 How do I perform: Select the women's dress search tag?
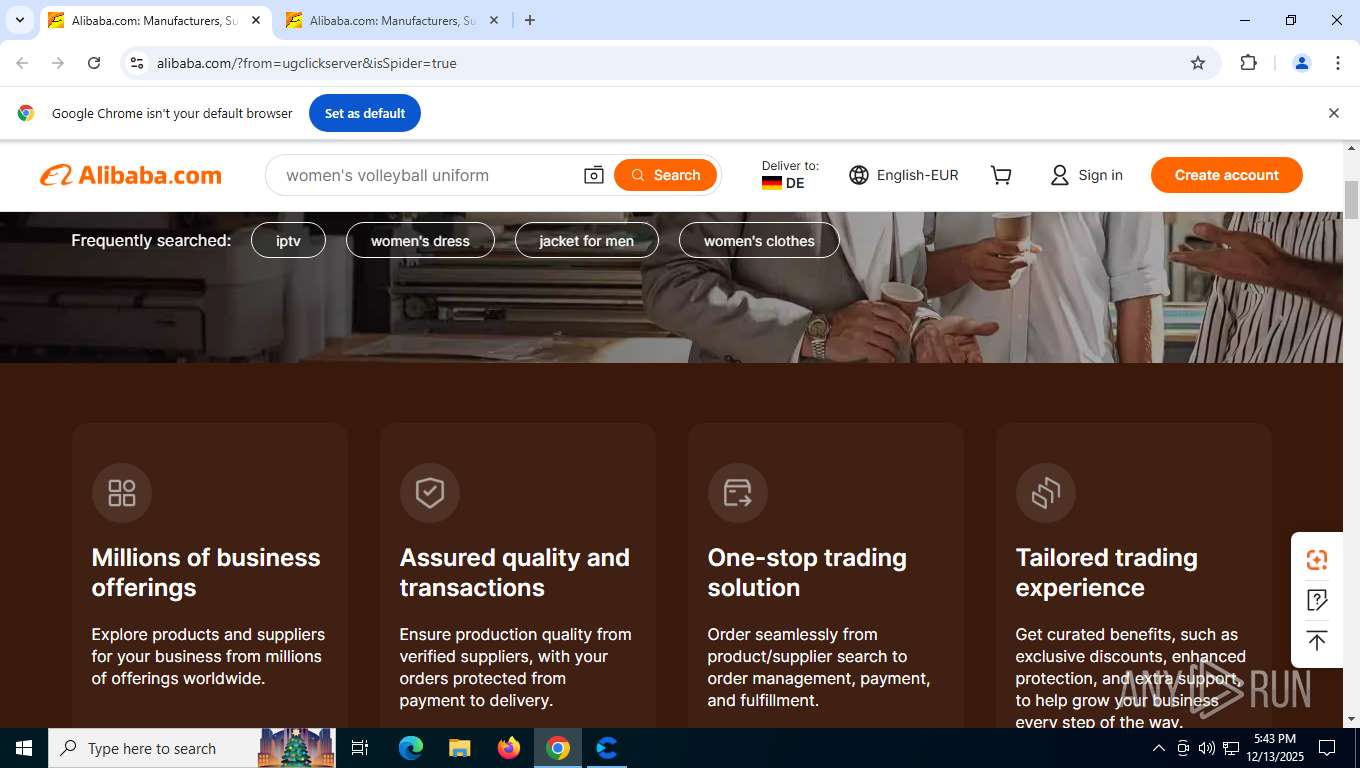420,241
